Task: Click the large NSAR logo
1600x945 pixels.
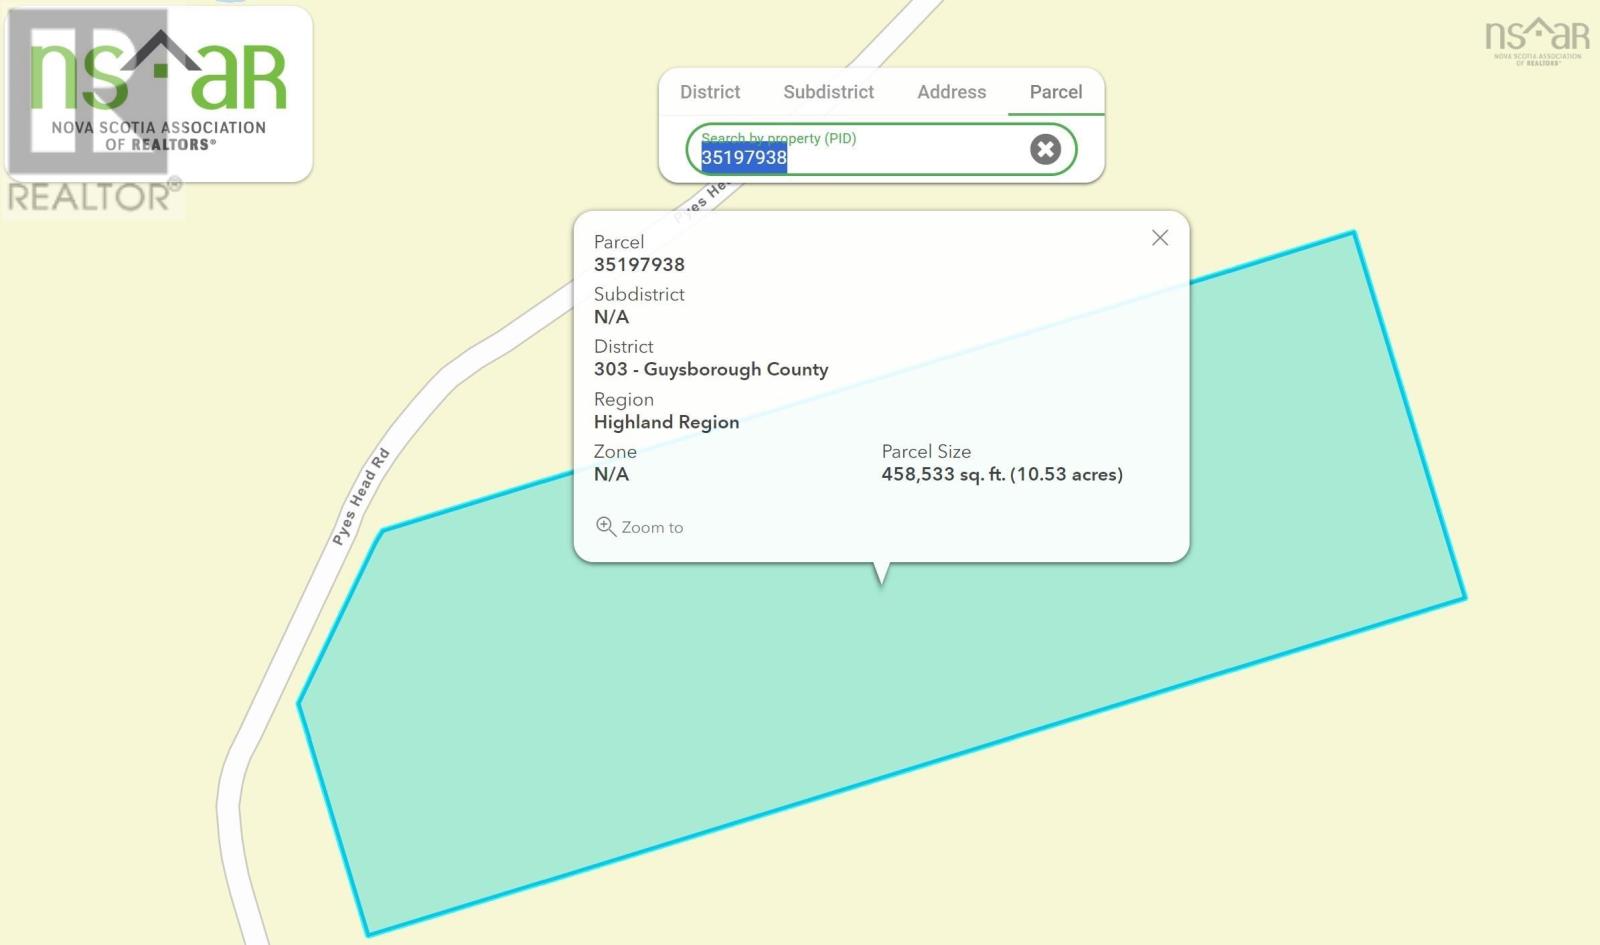Action: pyautogui.click(x=159, y=93)
